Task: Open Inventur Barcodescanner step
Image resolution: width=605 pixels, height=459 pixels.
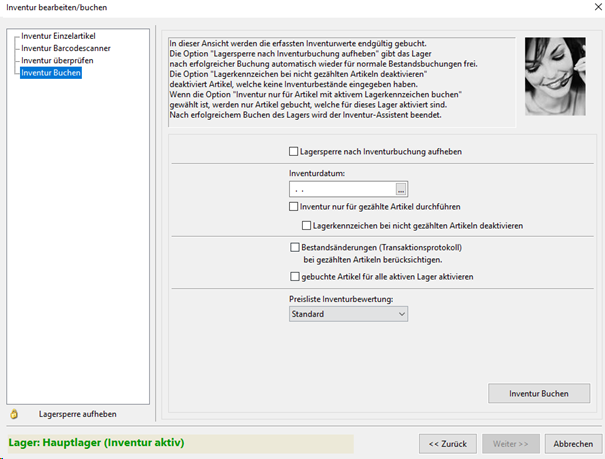Action: [x=66, y=48]
